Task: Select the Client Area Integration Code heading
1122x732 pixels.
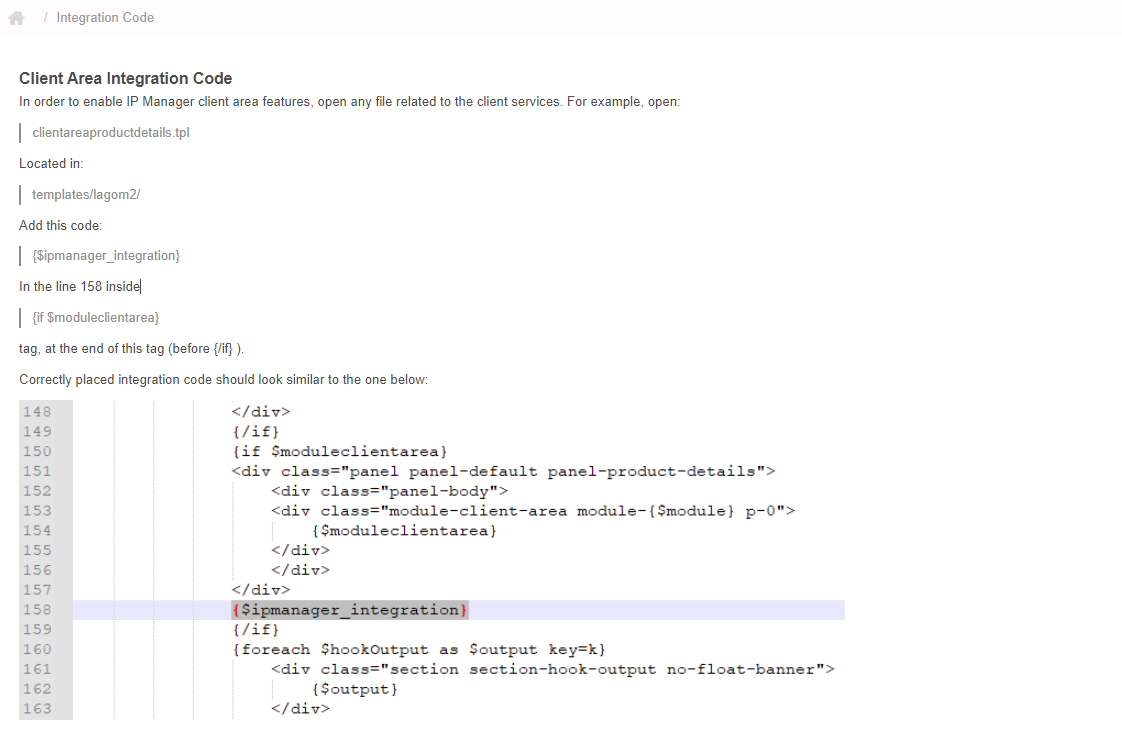Action: 126,78
